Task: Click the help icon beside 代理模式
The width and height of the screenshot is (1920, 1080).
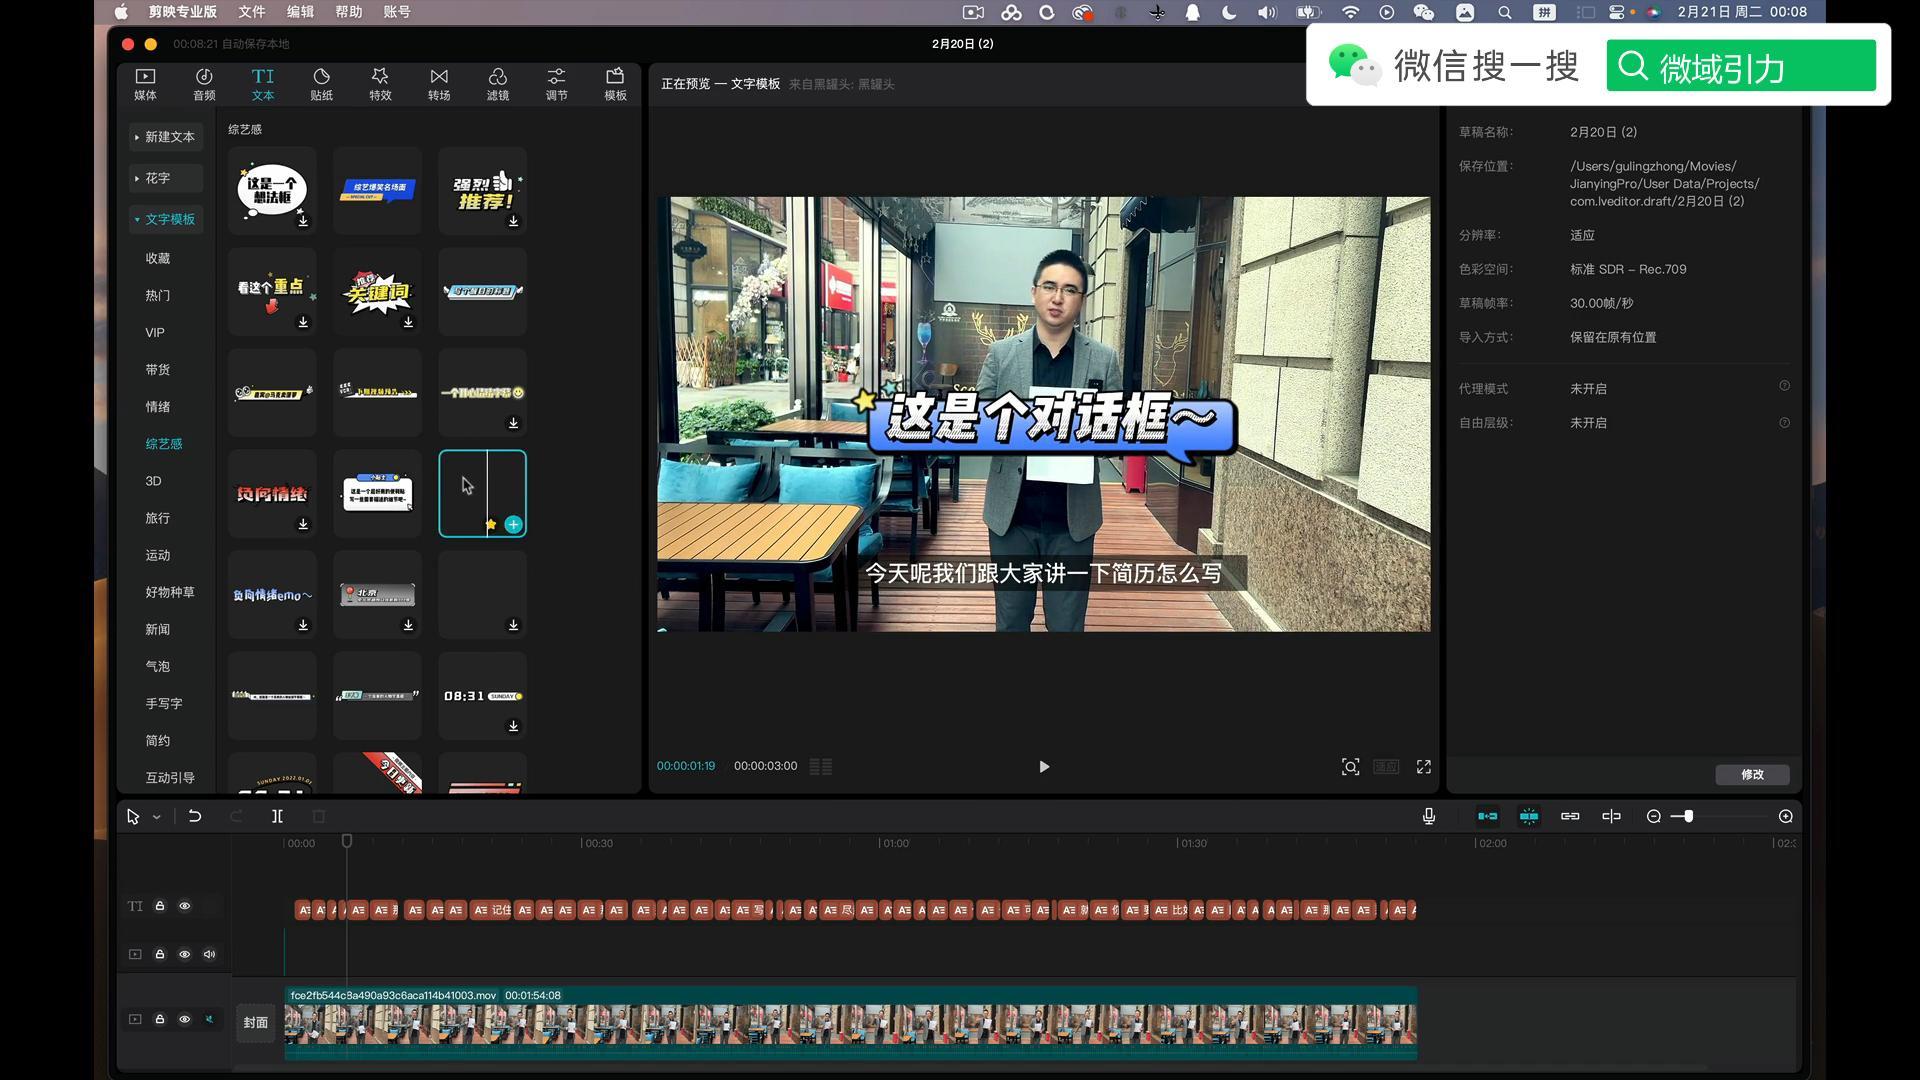Action: (1784, 386)
